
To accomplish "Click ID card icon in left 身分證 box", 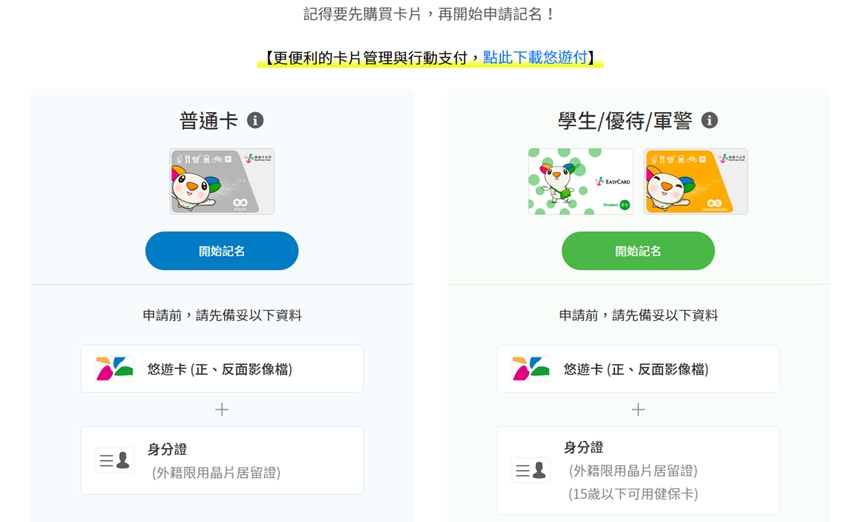I will 114,460.
